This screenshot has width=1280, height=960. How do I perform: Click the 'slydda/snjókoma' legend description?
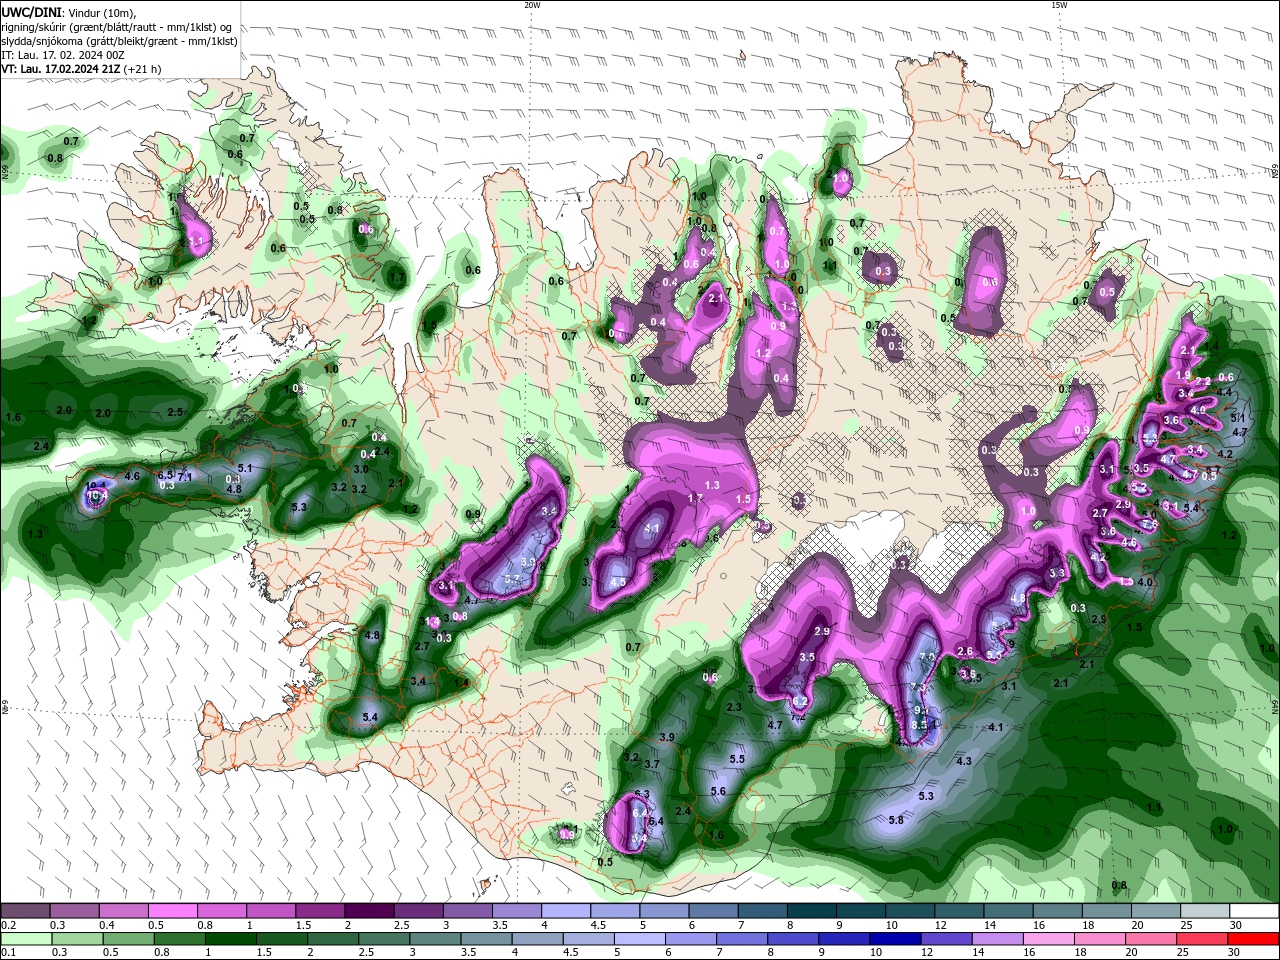point(42,41)
